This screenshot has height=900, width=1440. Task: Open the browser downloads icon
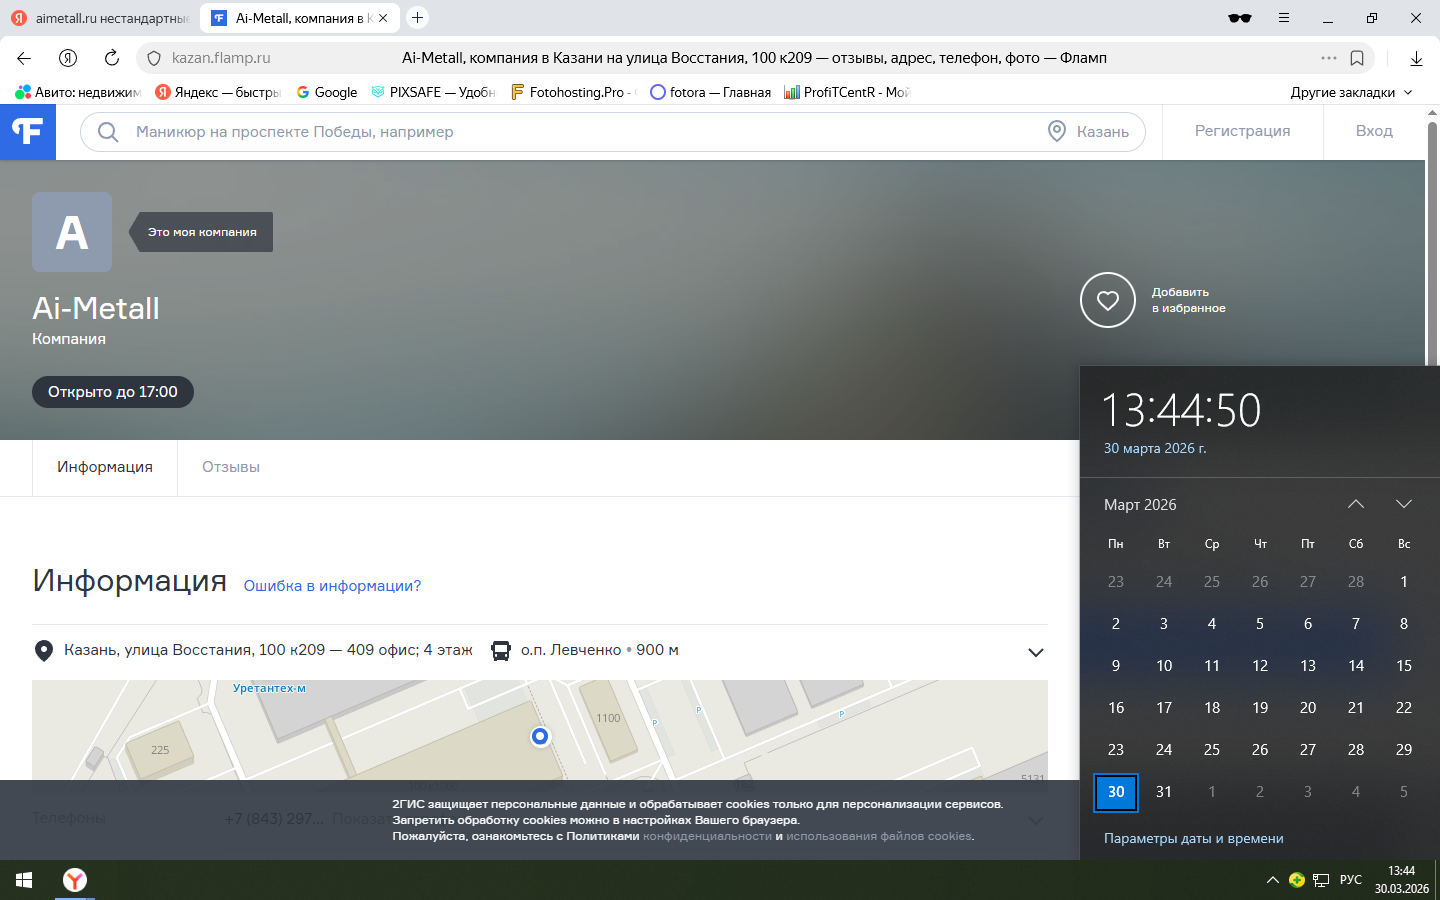1416,58
